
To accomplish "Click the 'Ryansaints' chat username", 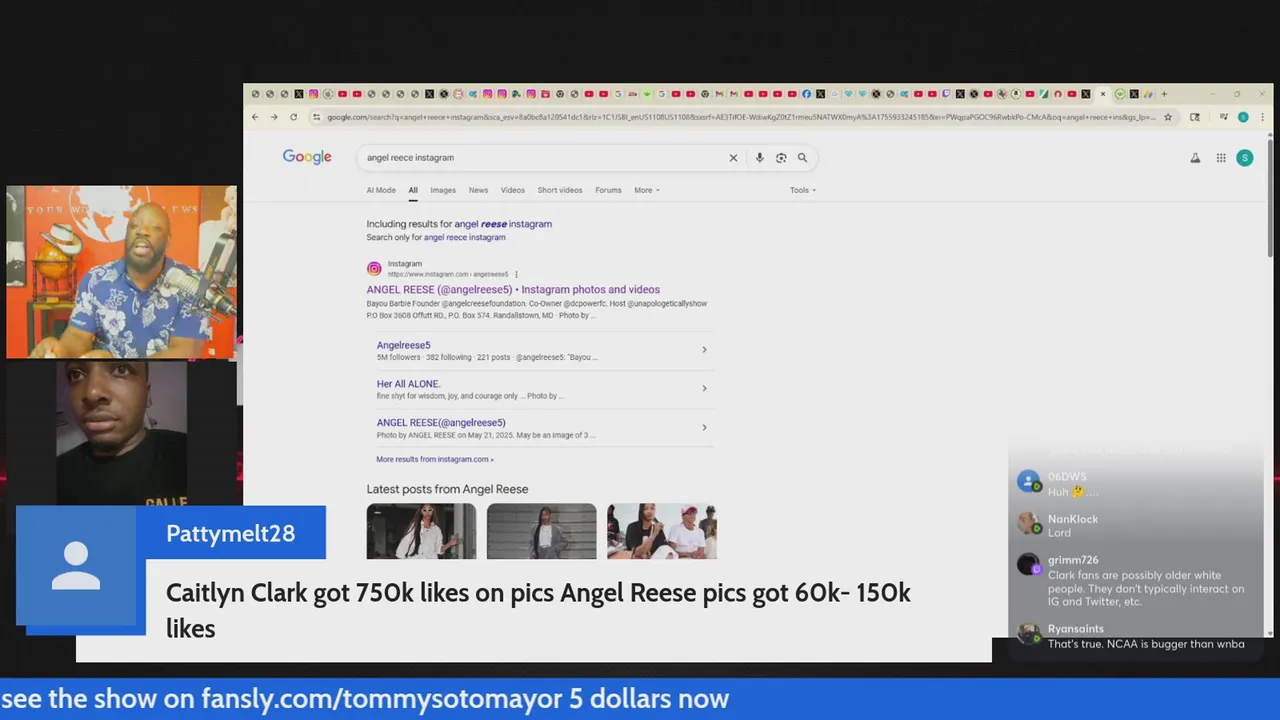I will [1076, 629].
